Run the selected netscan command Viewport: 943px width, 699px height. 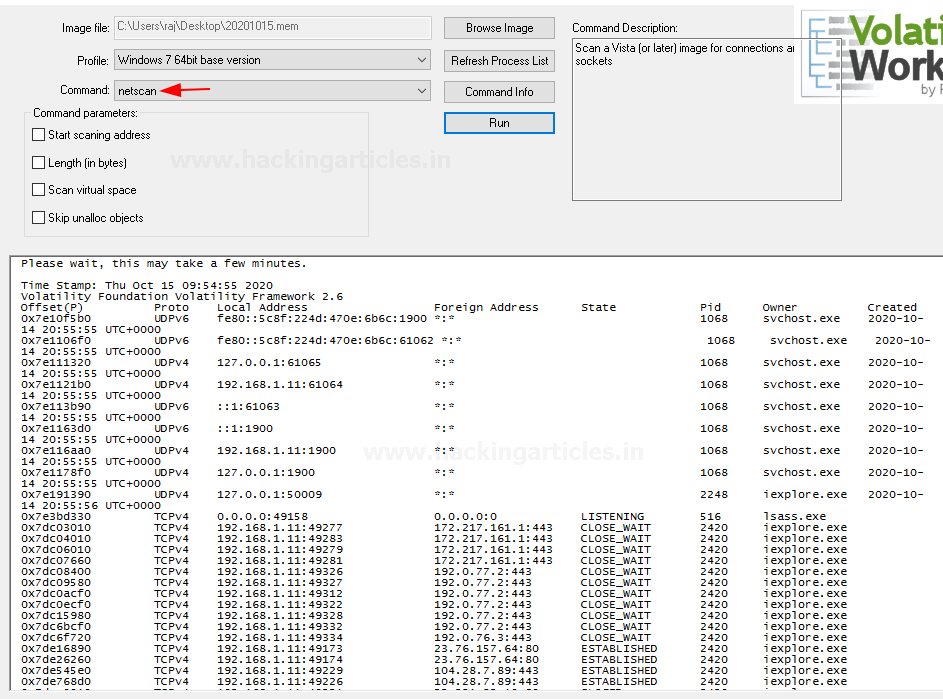point(499,123)
